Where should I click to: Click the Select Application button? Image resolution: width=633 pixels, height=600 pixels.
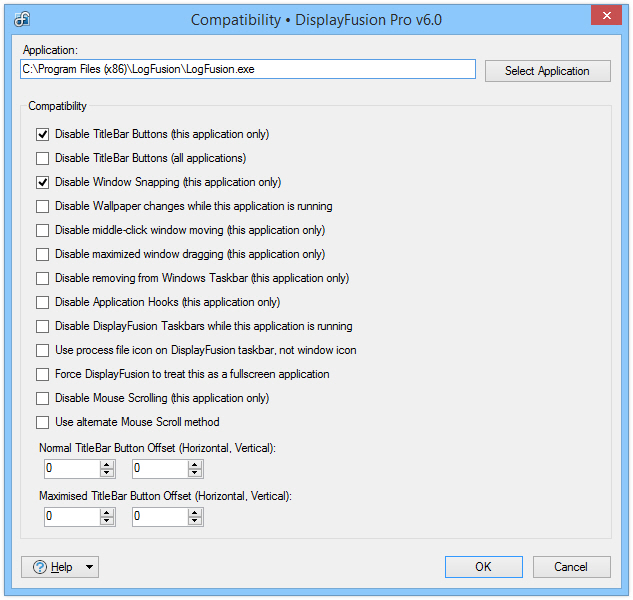point(547,71)
